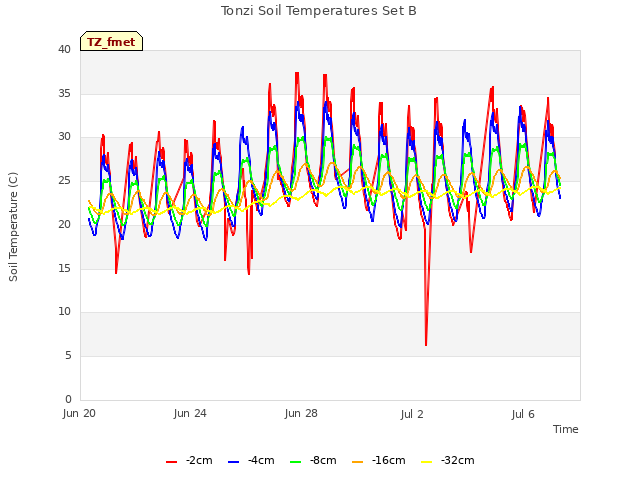Select chart title Tonzi Soil Temperatures Set B
This screenshot has height=480, width=640.
(319, 11)
